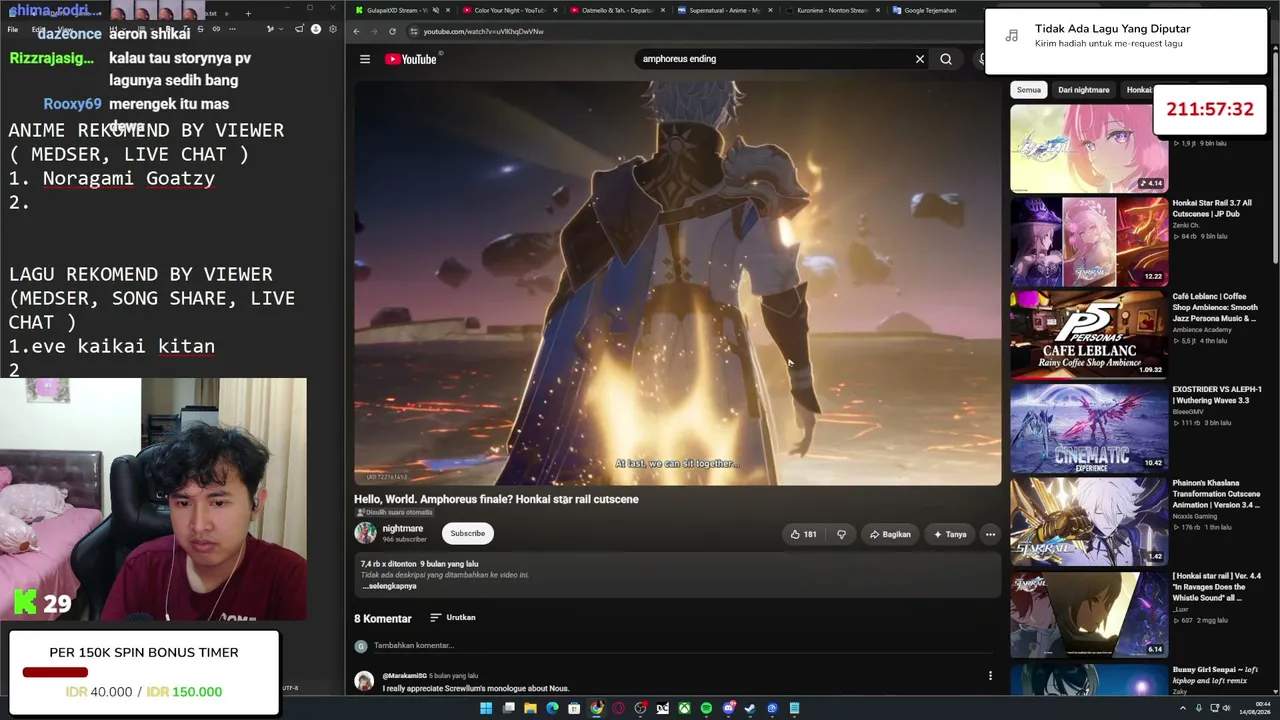Expand the description with ...selengkapnya
The height and width of the screenshot is (720, 1280).
[389, 586]
